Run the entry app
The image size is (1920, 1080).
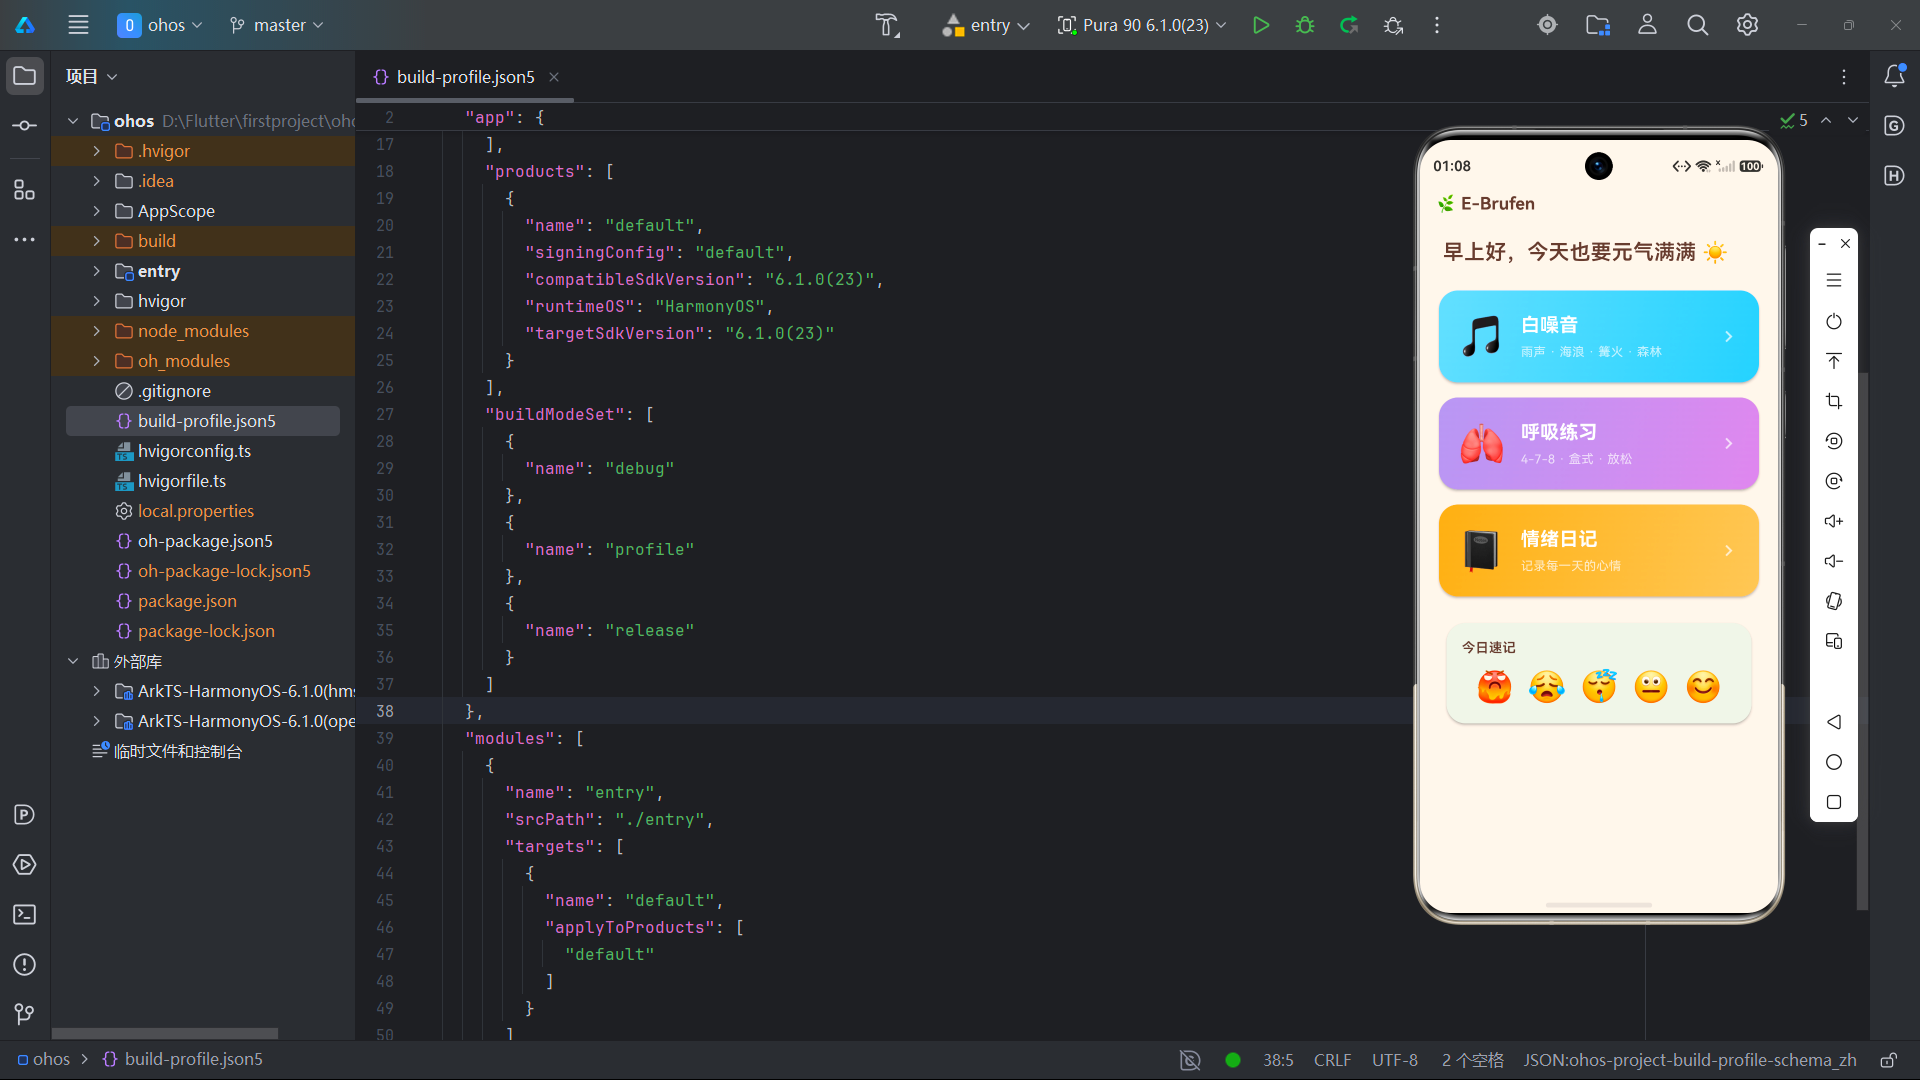1261,25
